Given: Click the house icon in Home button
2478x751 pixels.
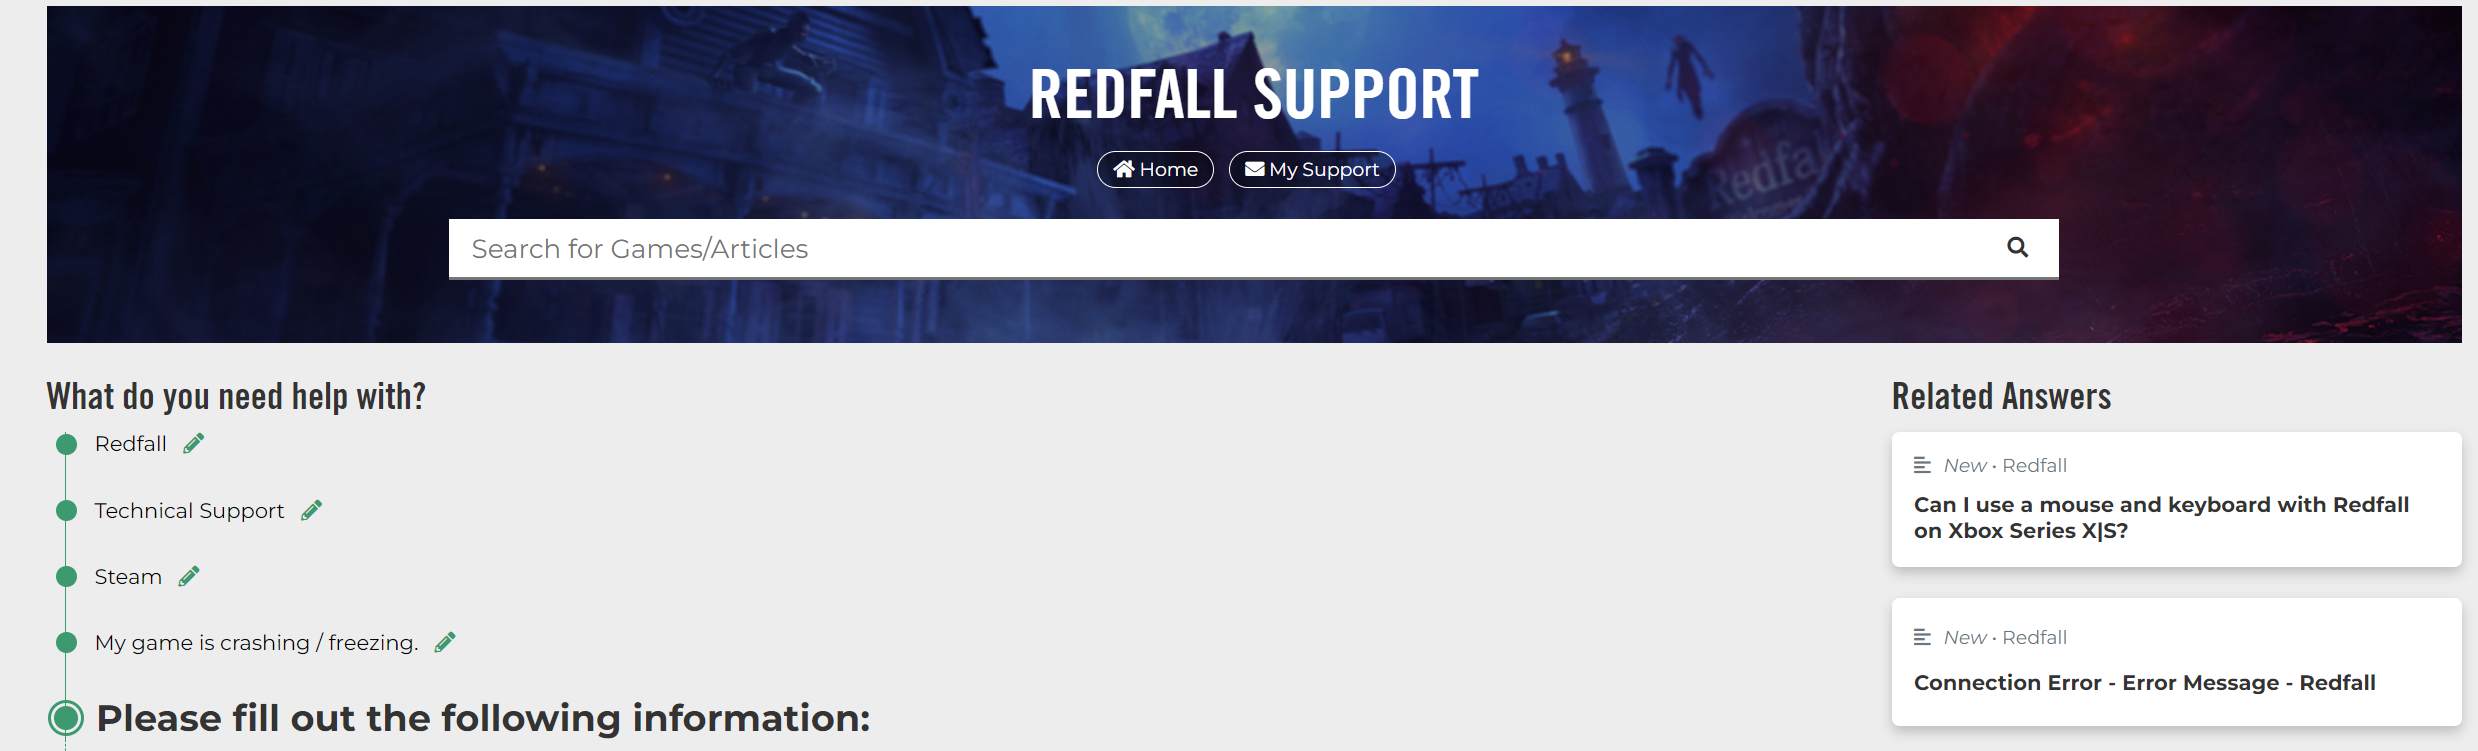Looking at the screenshot, I should point(1124,169).
